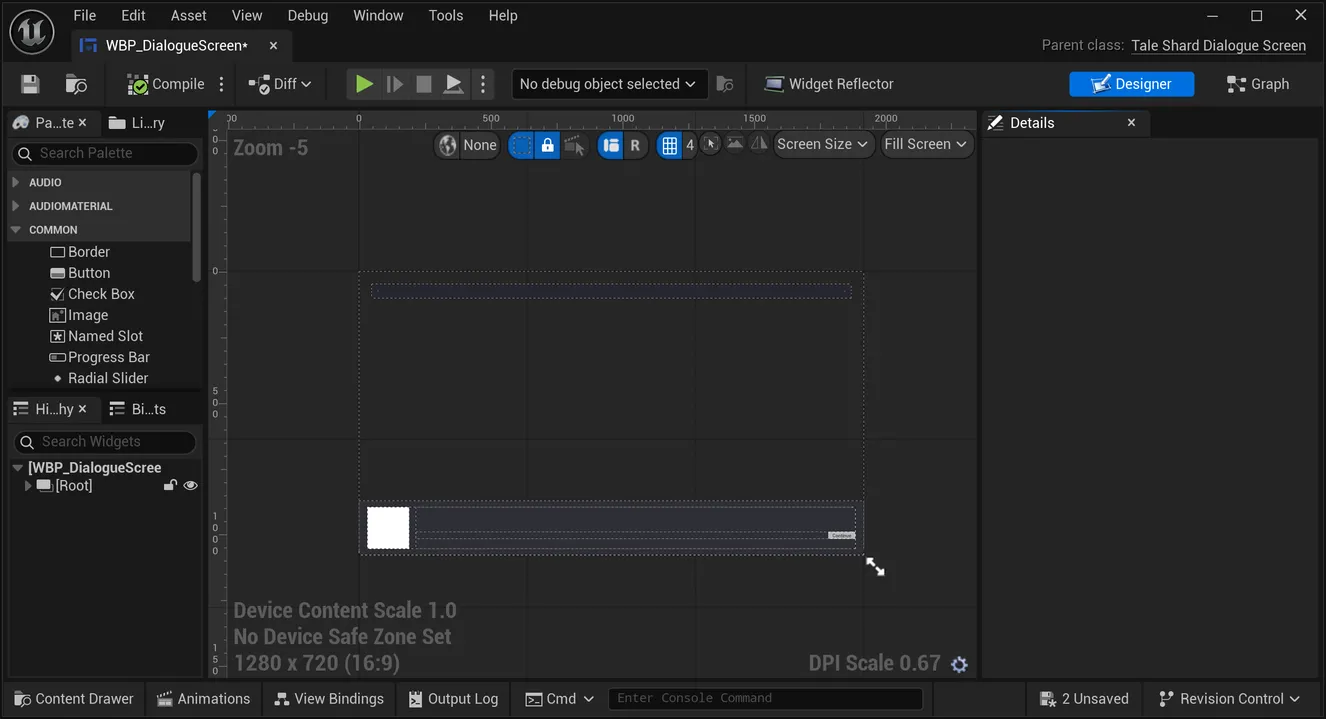Collapse the COMMON palette category

[x=15, y=229]
